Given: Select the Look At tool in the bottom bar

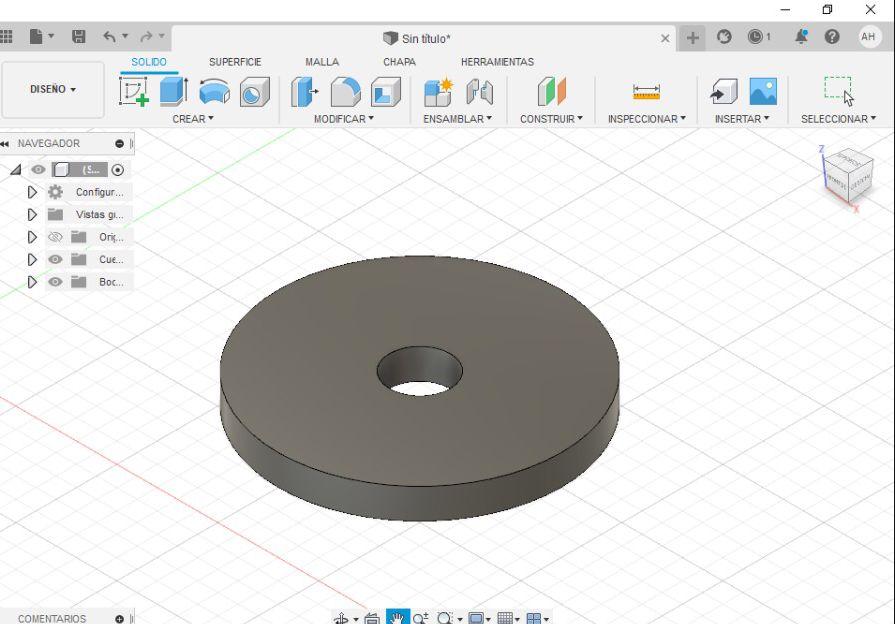Looking at the screenshot, I should coord(372,618).
